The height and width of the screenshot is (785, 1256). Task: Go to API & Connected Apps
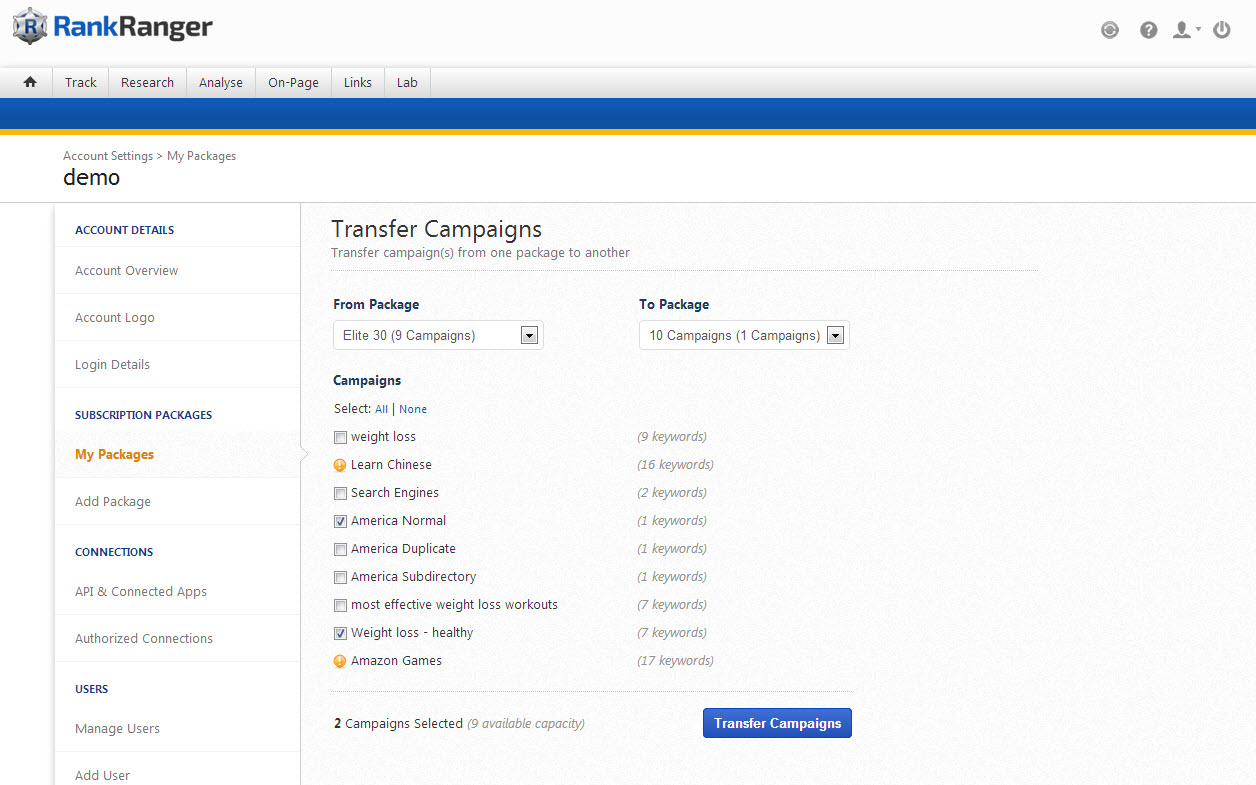coord(141,591)
